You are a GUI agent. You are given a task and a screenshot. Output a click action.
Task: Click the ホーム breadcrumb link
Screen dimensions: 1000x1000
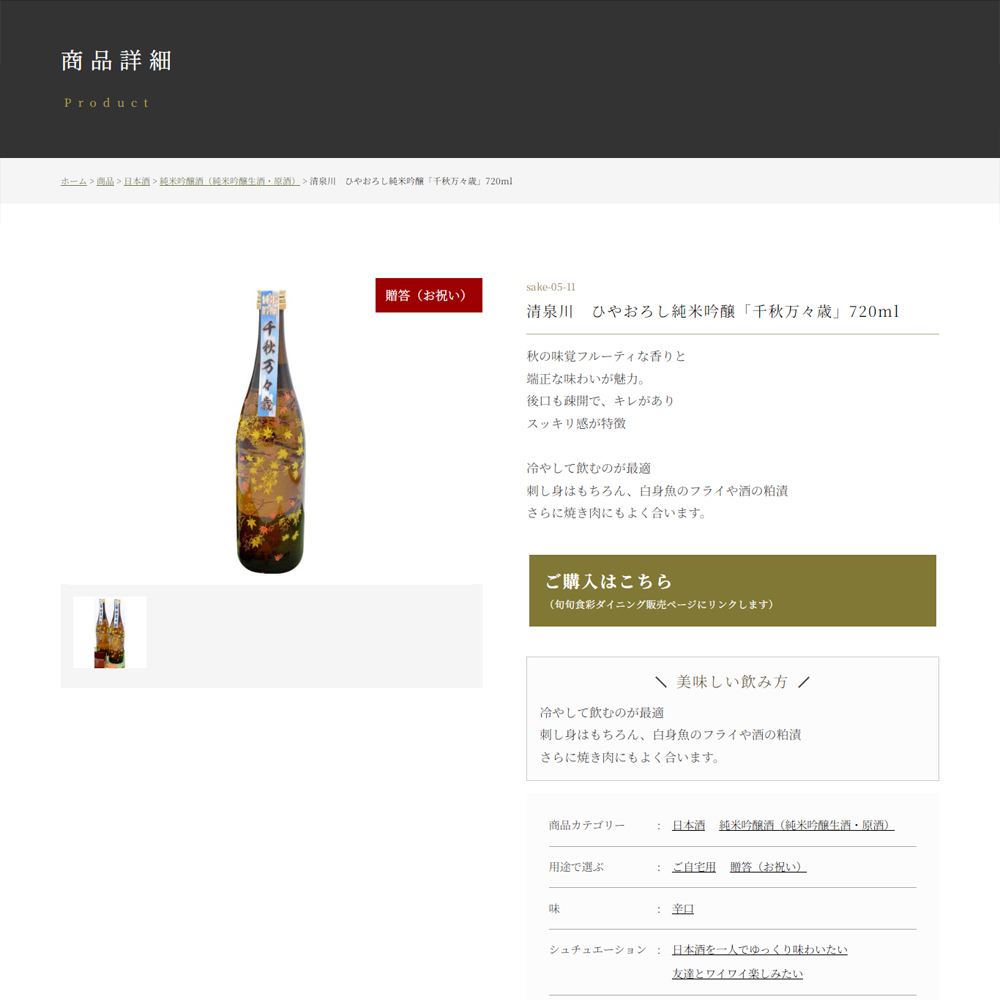click(x=73, y=181)
